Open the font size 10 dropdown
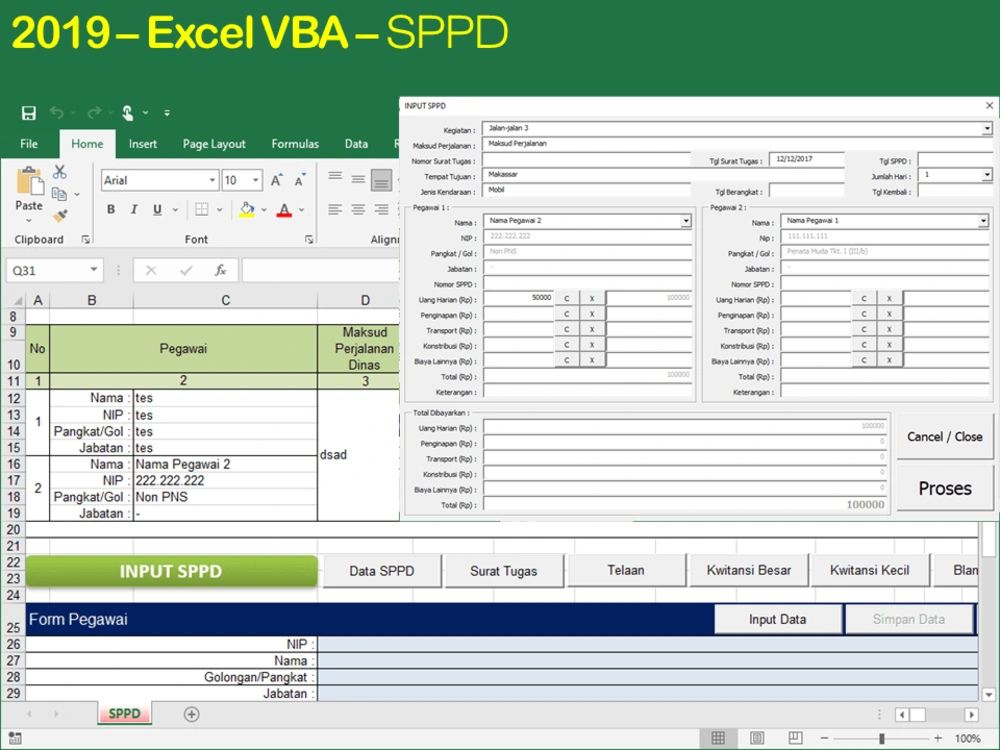Viewport: 1000px width, 750px height. (x=255, y=180)
